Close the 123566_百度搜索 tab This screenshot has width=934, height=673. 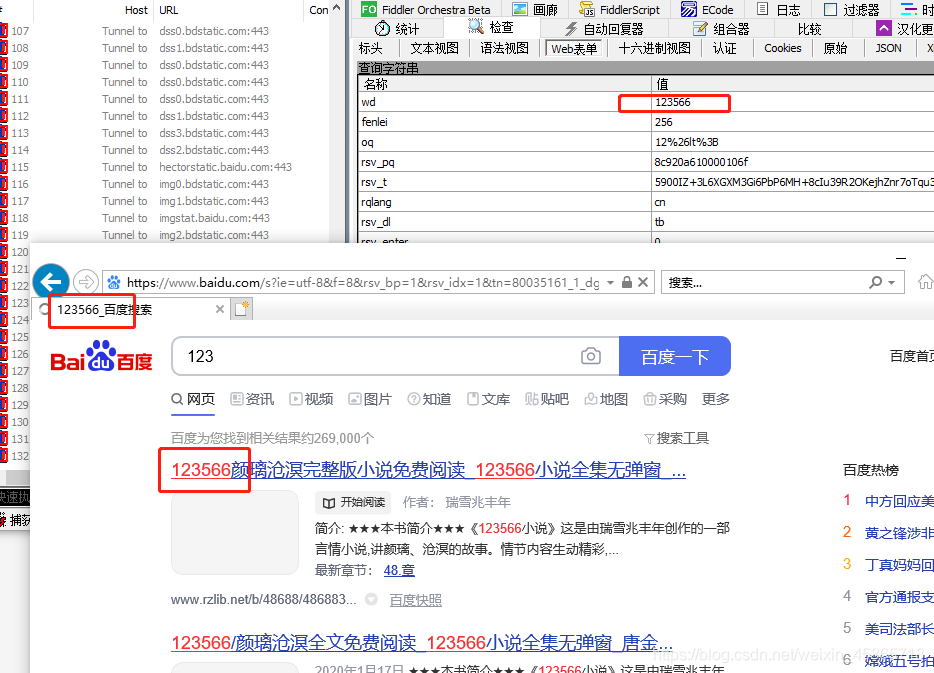(220, 309)
